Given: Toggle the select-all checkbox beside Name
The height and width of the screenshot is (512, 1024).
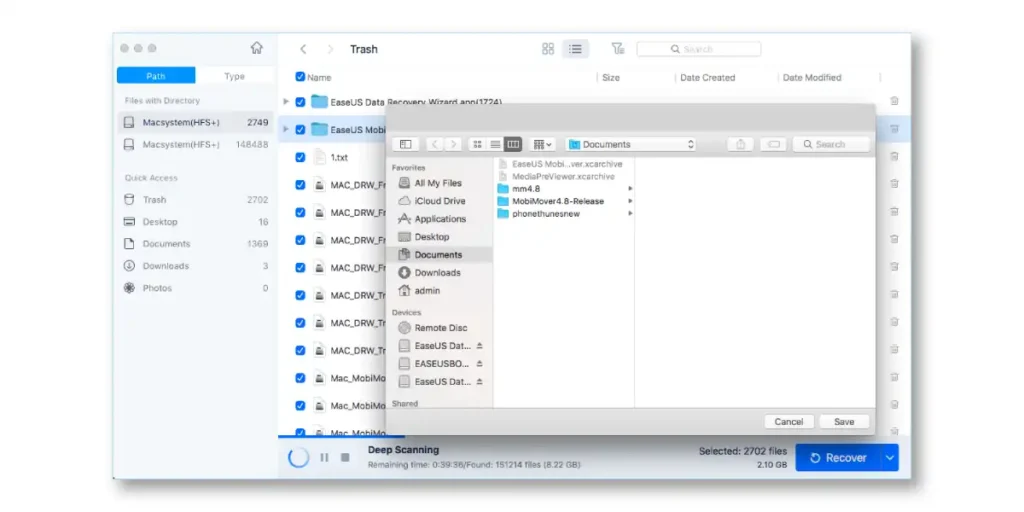Looking at the screenshot, I should [x=300, y=77].
